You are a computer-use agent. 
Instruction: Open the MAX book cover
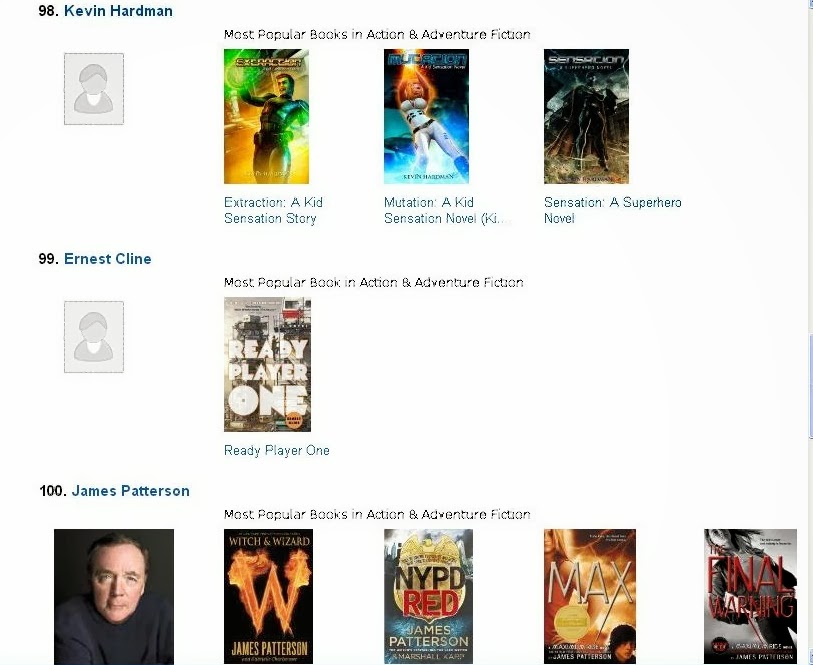tap(590, 597)
